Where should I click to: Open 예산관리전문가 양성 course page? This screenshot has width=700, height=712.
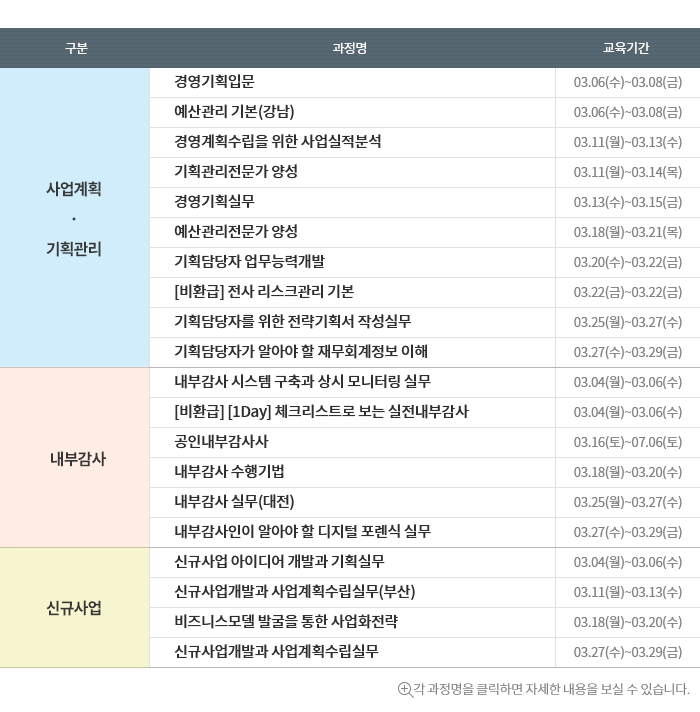236,232
